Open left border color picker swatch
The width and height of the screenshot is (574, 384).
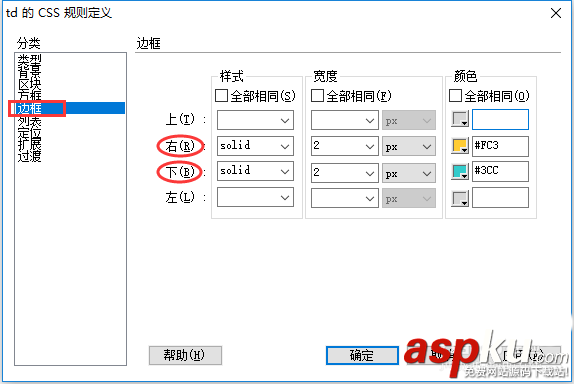[x=460, y=198]
